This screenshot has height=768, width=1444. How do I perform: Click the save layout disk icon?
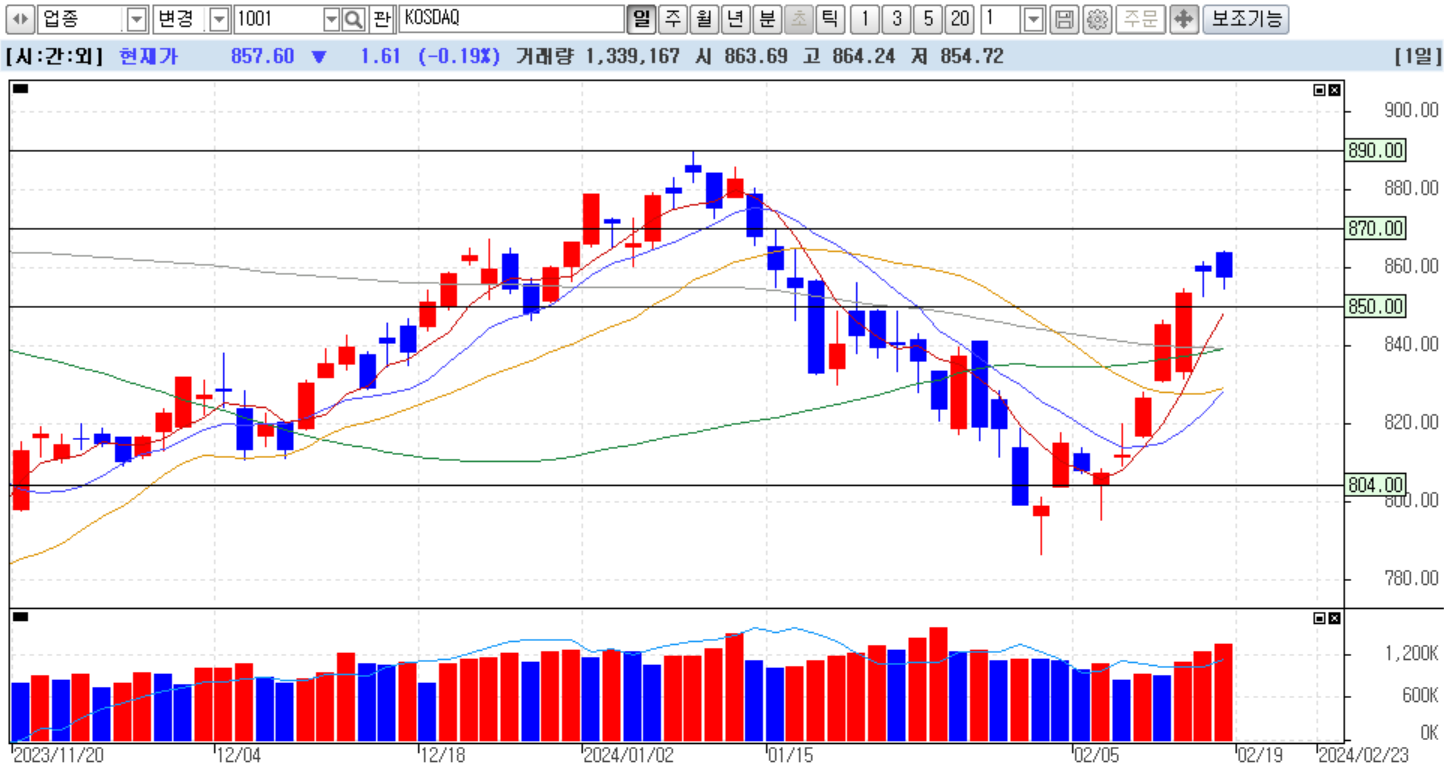tap(1065, 19)
